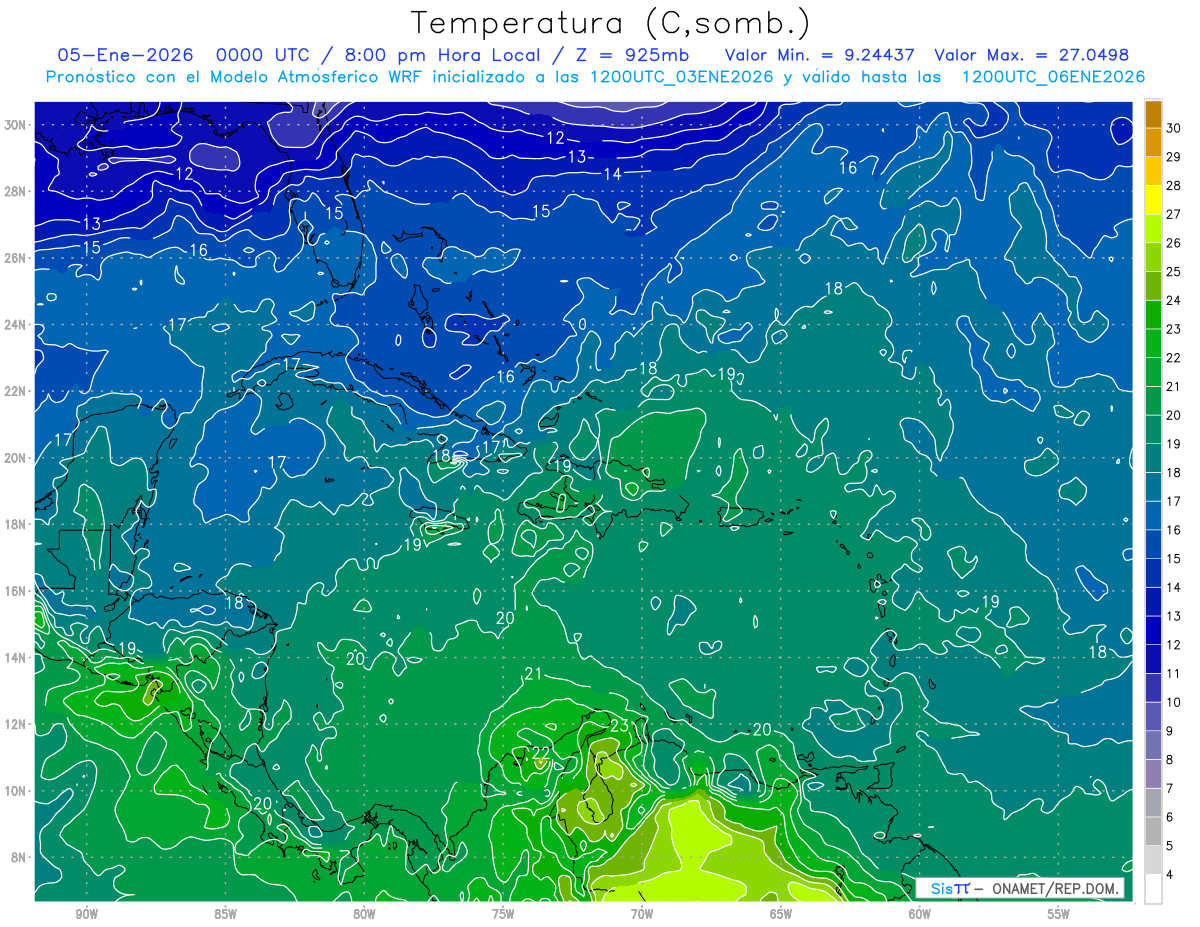This screenshot has width=1200, height=927.
Task: Pick the orange swatch between 29 and 30
Action: (1153, 143)
